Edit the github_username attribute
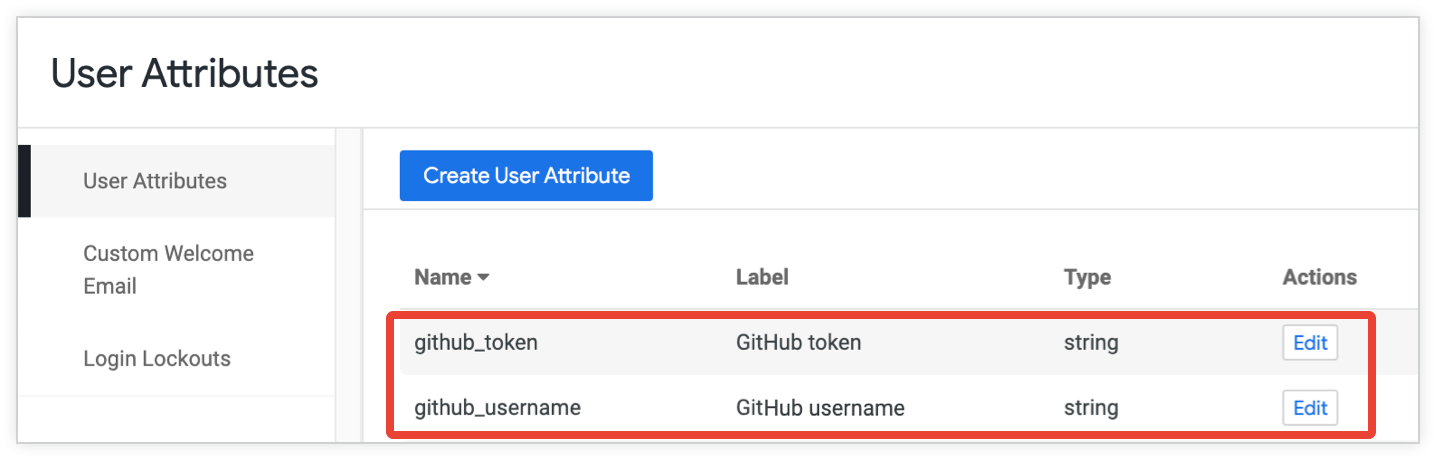The height and width of the screenshot is (460, 1436). (x=1310, y=408)
